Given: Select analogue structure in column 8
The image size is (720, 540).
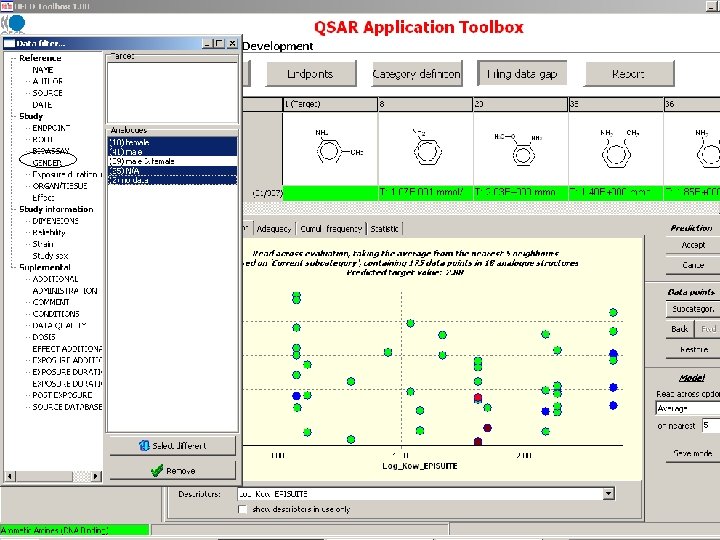Looking at the screenshot, I should tap(425, 148).
